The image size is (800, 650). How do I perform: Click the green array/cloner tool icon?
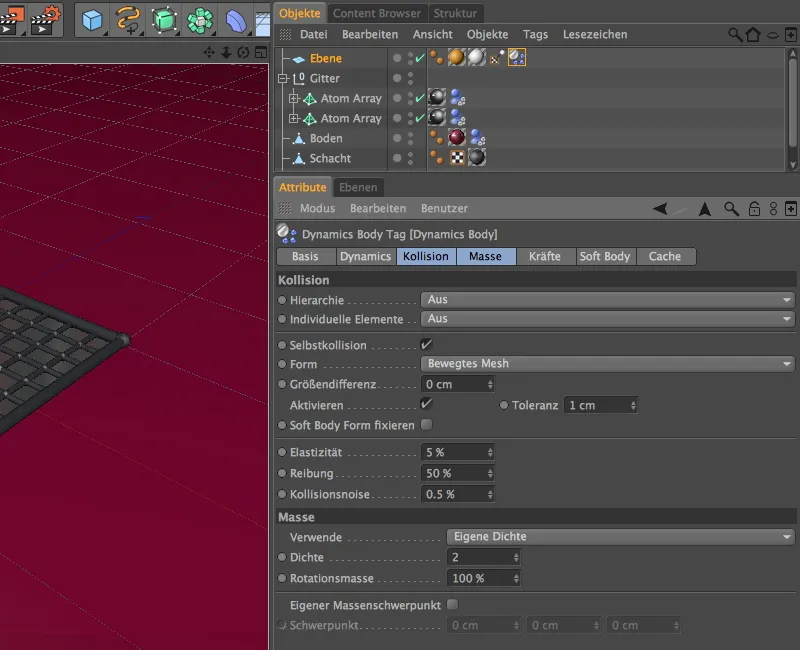[199, 20]
